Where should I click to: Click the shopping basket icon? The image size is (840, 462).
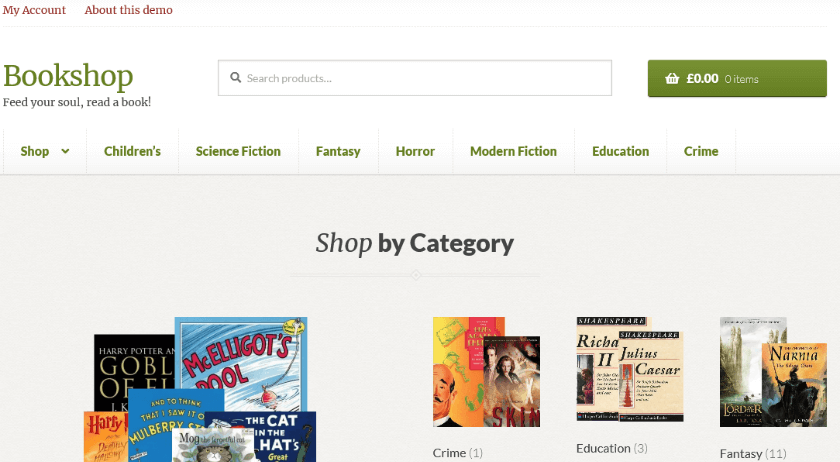click(x=672, y=79)
